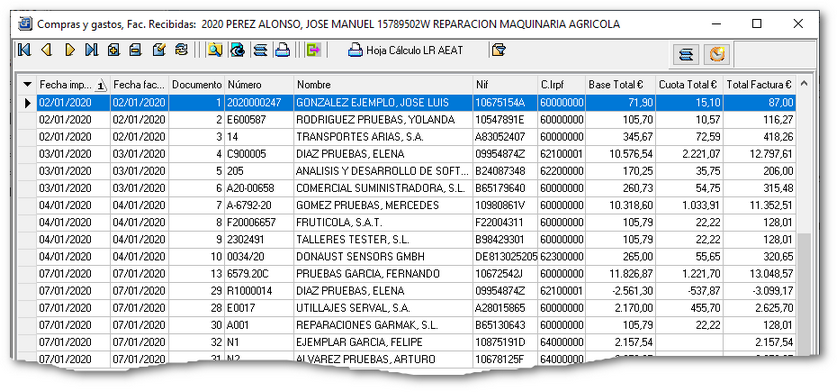837x392 pixels.
Task: Select ANALISIS Y DESARROLLO DE SOFT... row
Action: (x=416, y=171)
